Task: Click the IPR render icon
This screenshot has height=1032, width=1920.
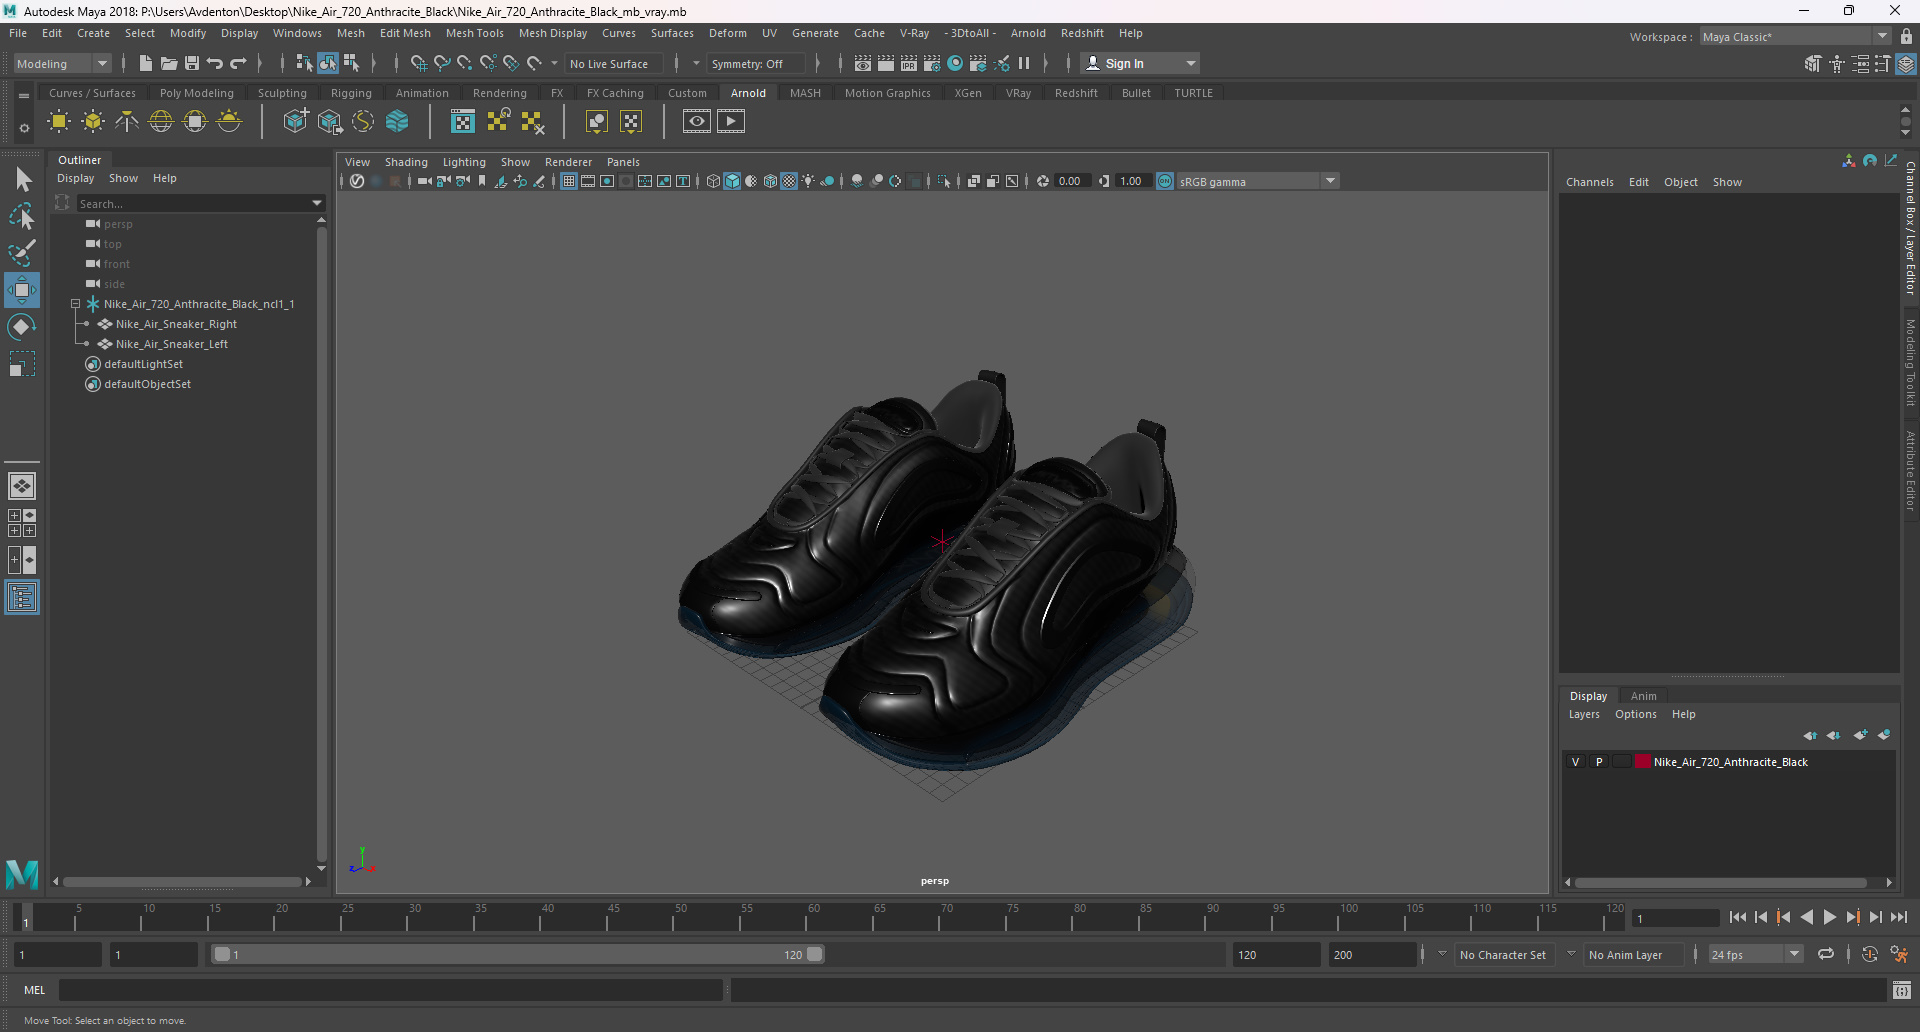Action: pyautogui.click(x=909, y=63)
